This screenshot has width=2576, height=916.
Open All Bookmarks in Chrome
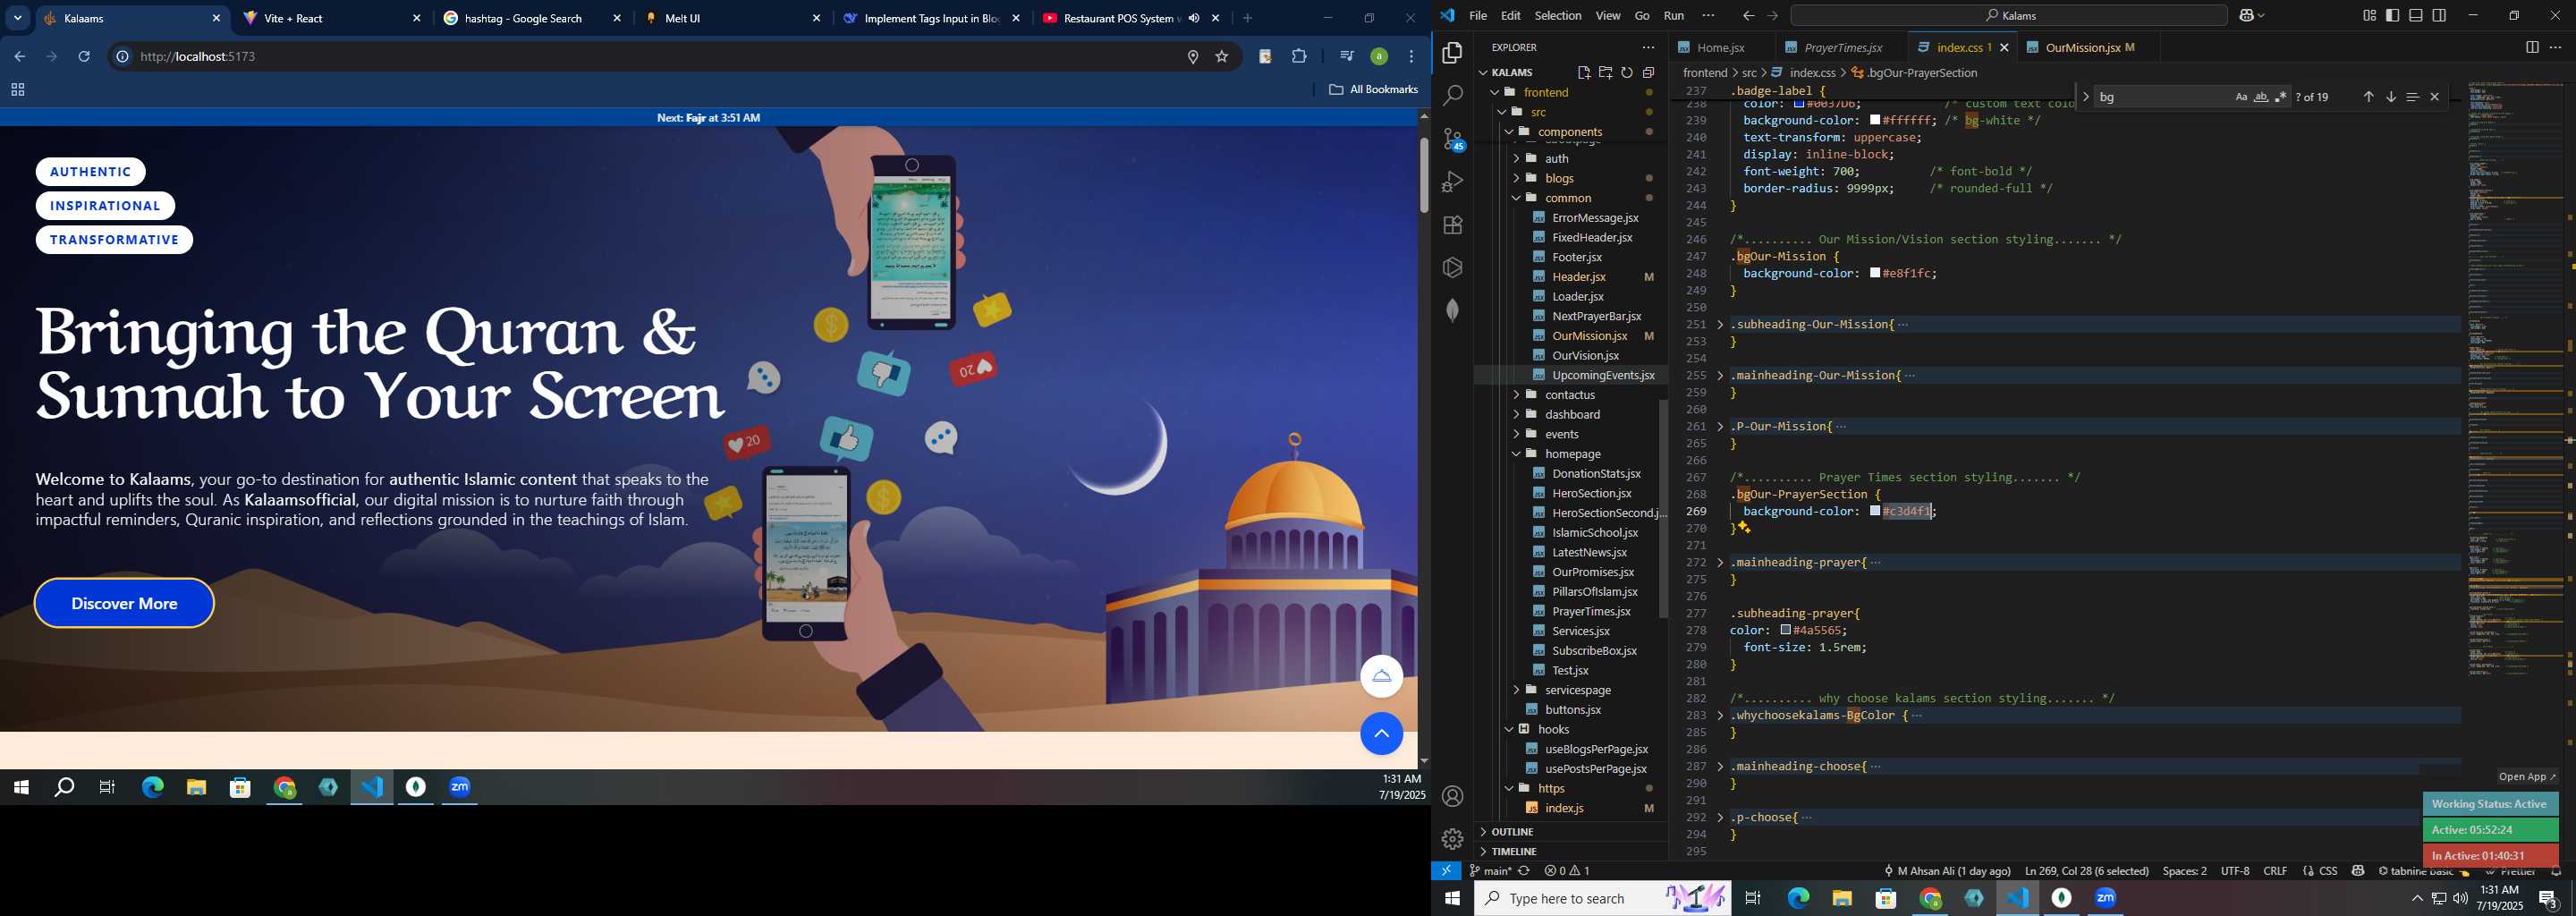pos(1374,90)
